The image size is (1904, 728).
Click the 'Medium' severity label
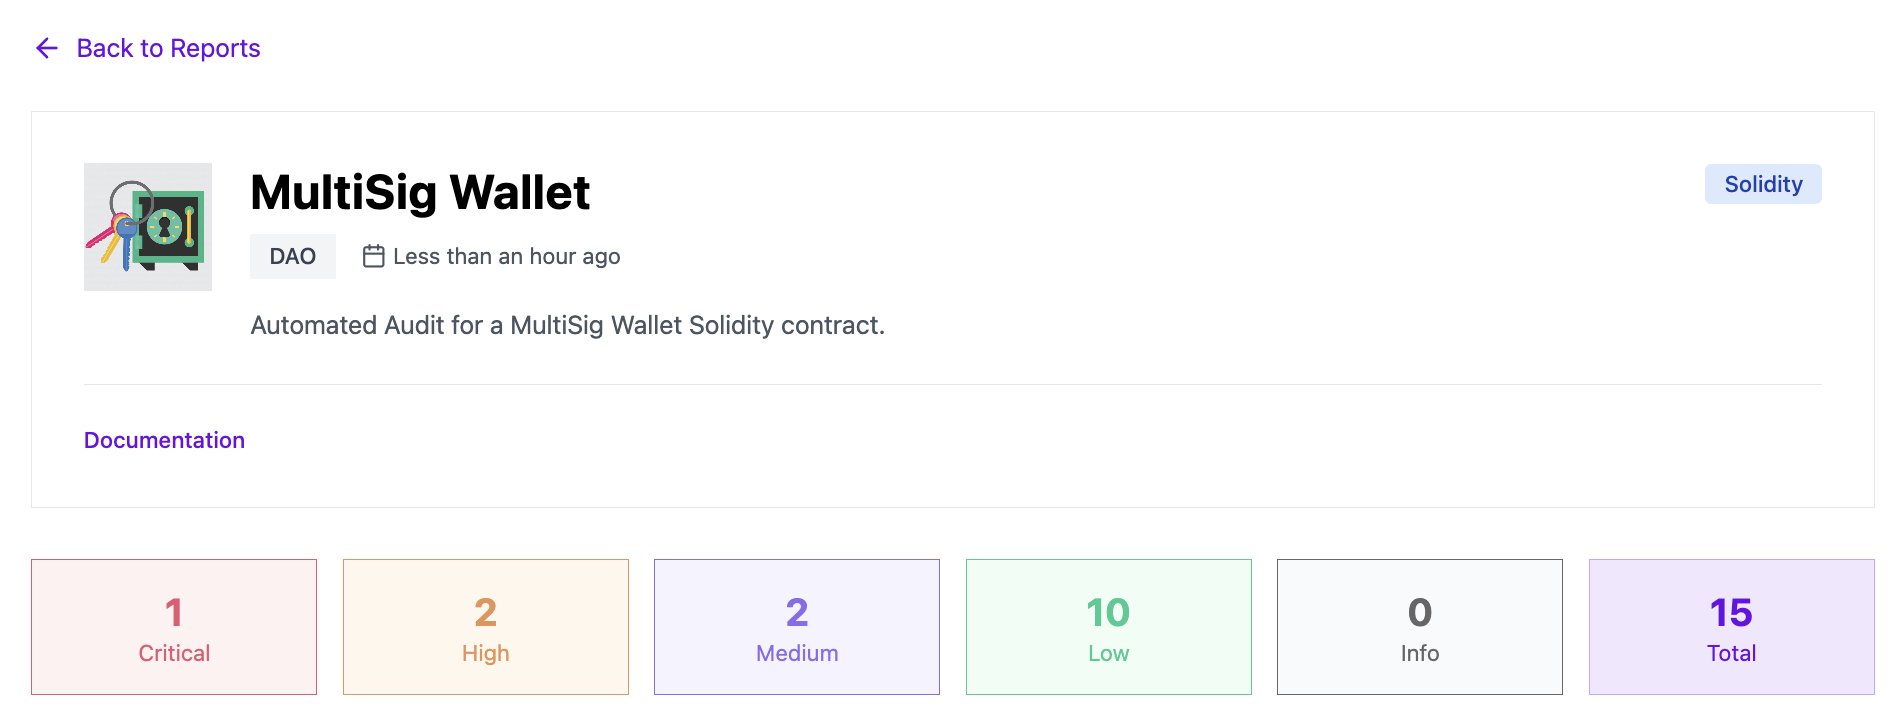[x=797, y=653]
